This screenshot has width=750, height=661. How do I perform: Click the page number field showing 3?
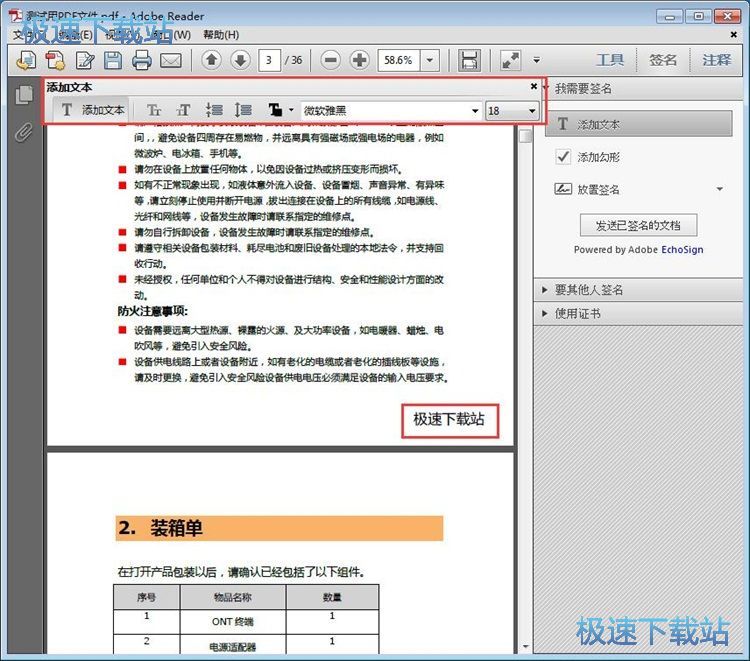pos(269,60)
